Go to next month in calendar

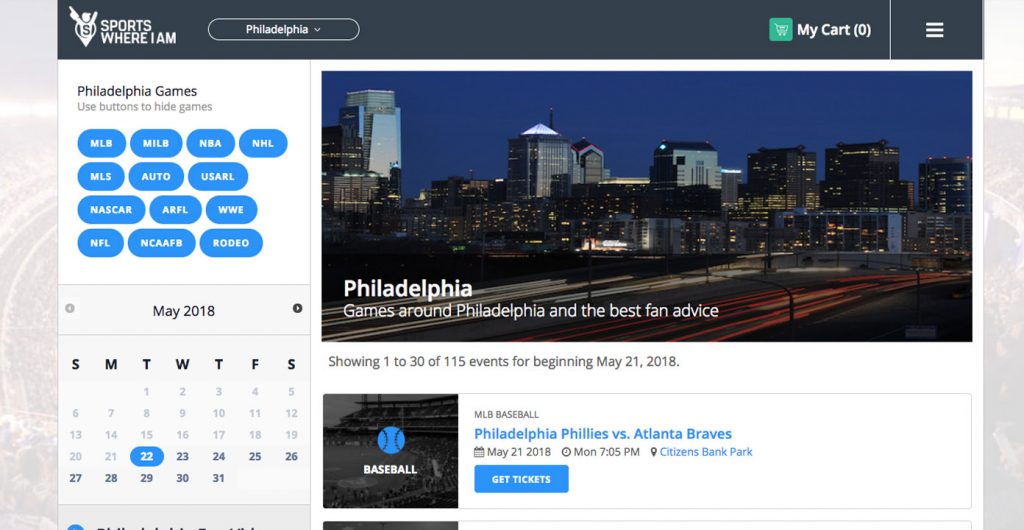(x=297, y=308)
